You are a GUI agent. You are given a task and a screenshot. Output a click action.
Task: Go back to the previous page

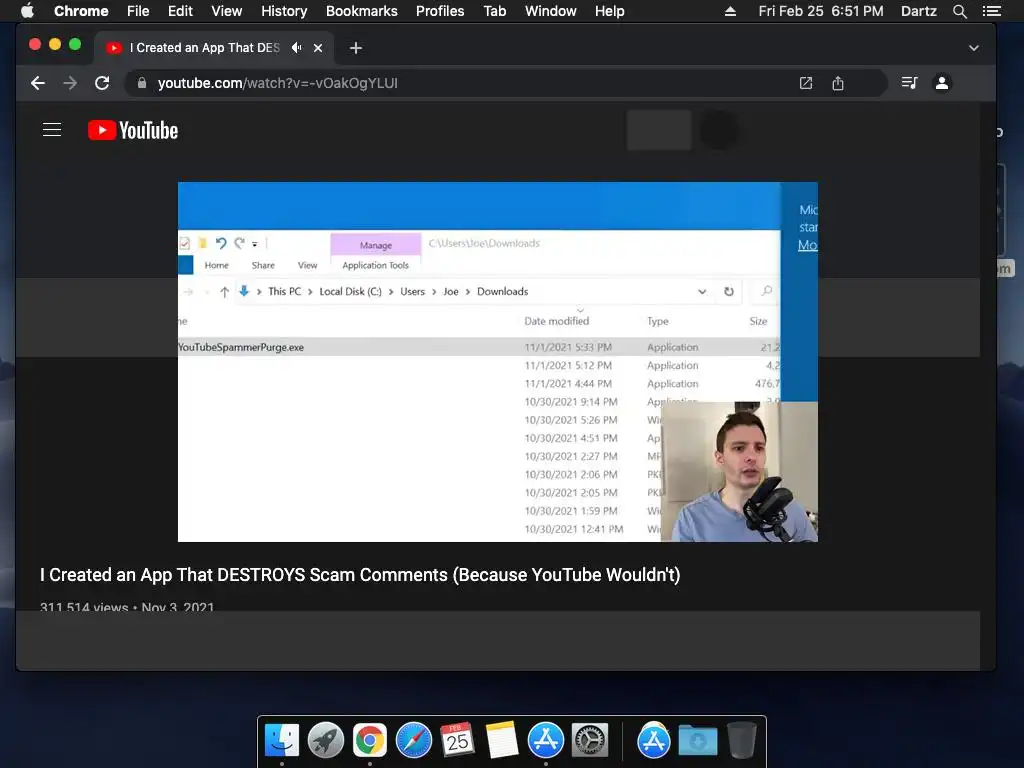click(x=38, y=83)
